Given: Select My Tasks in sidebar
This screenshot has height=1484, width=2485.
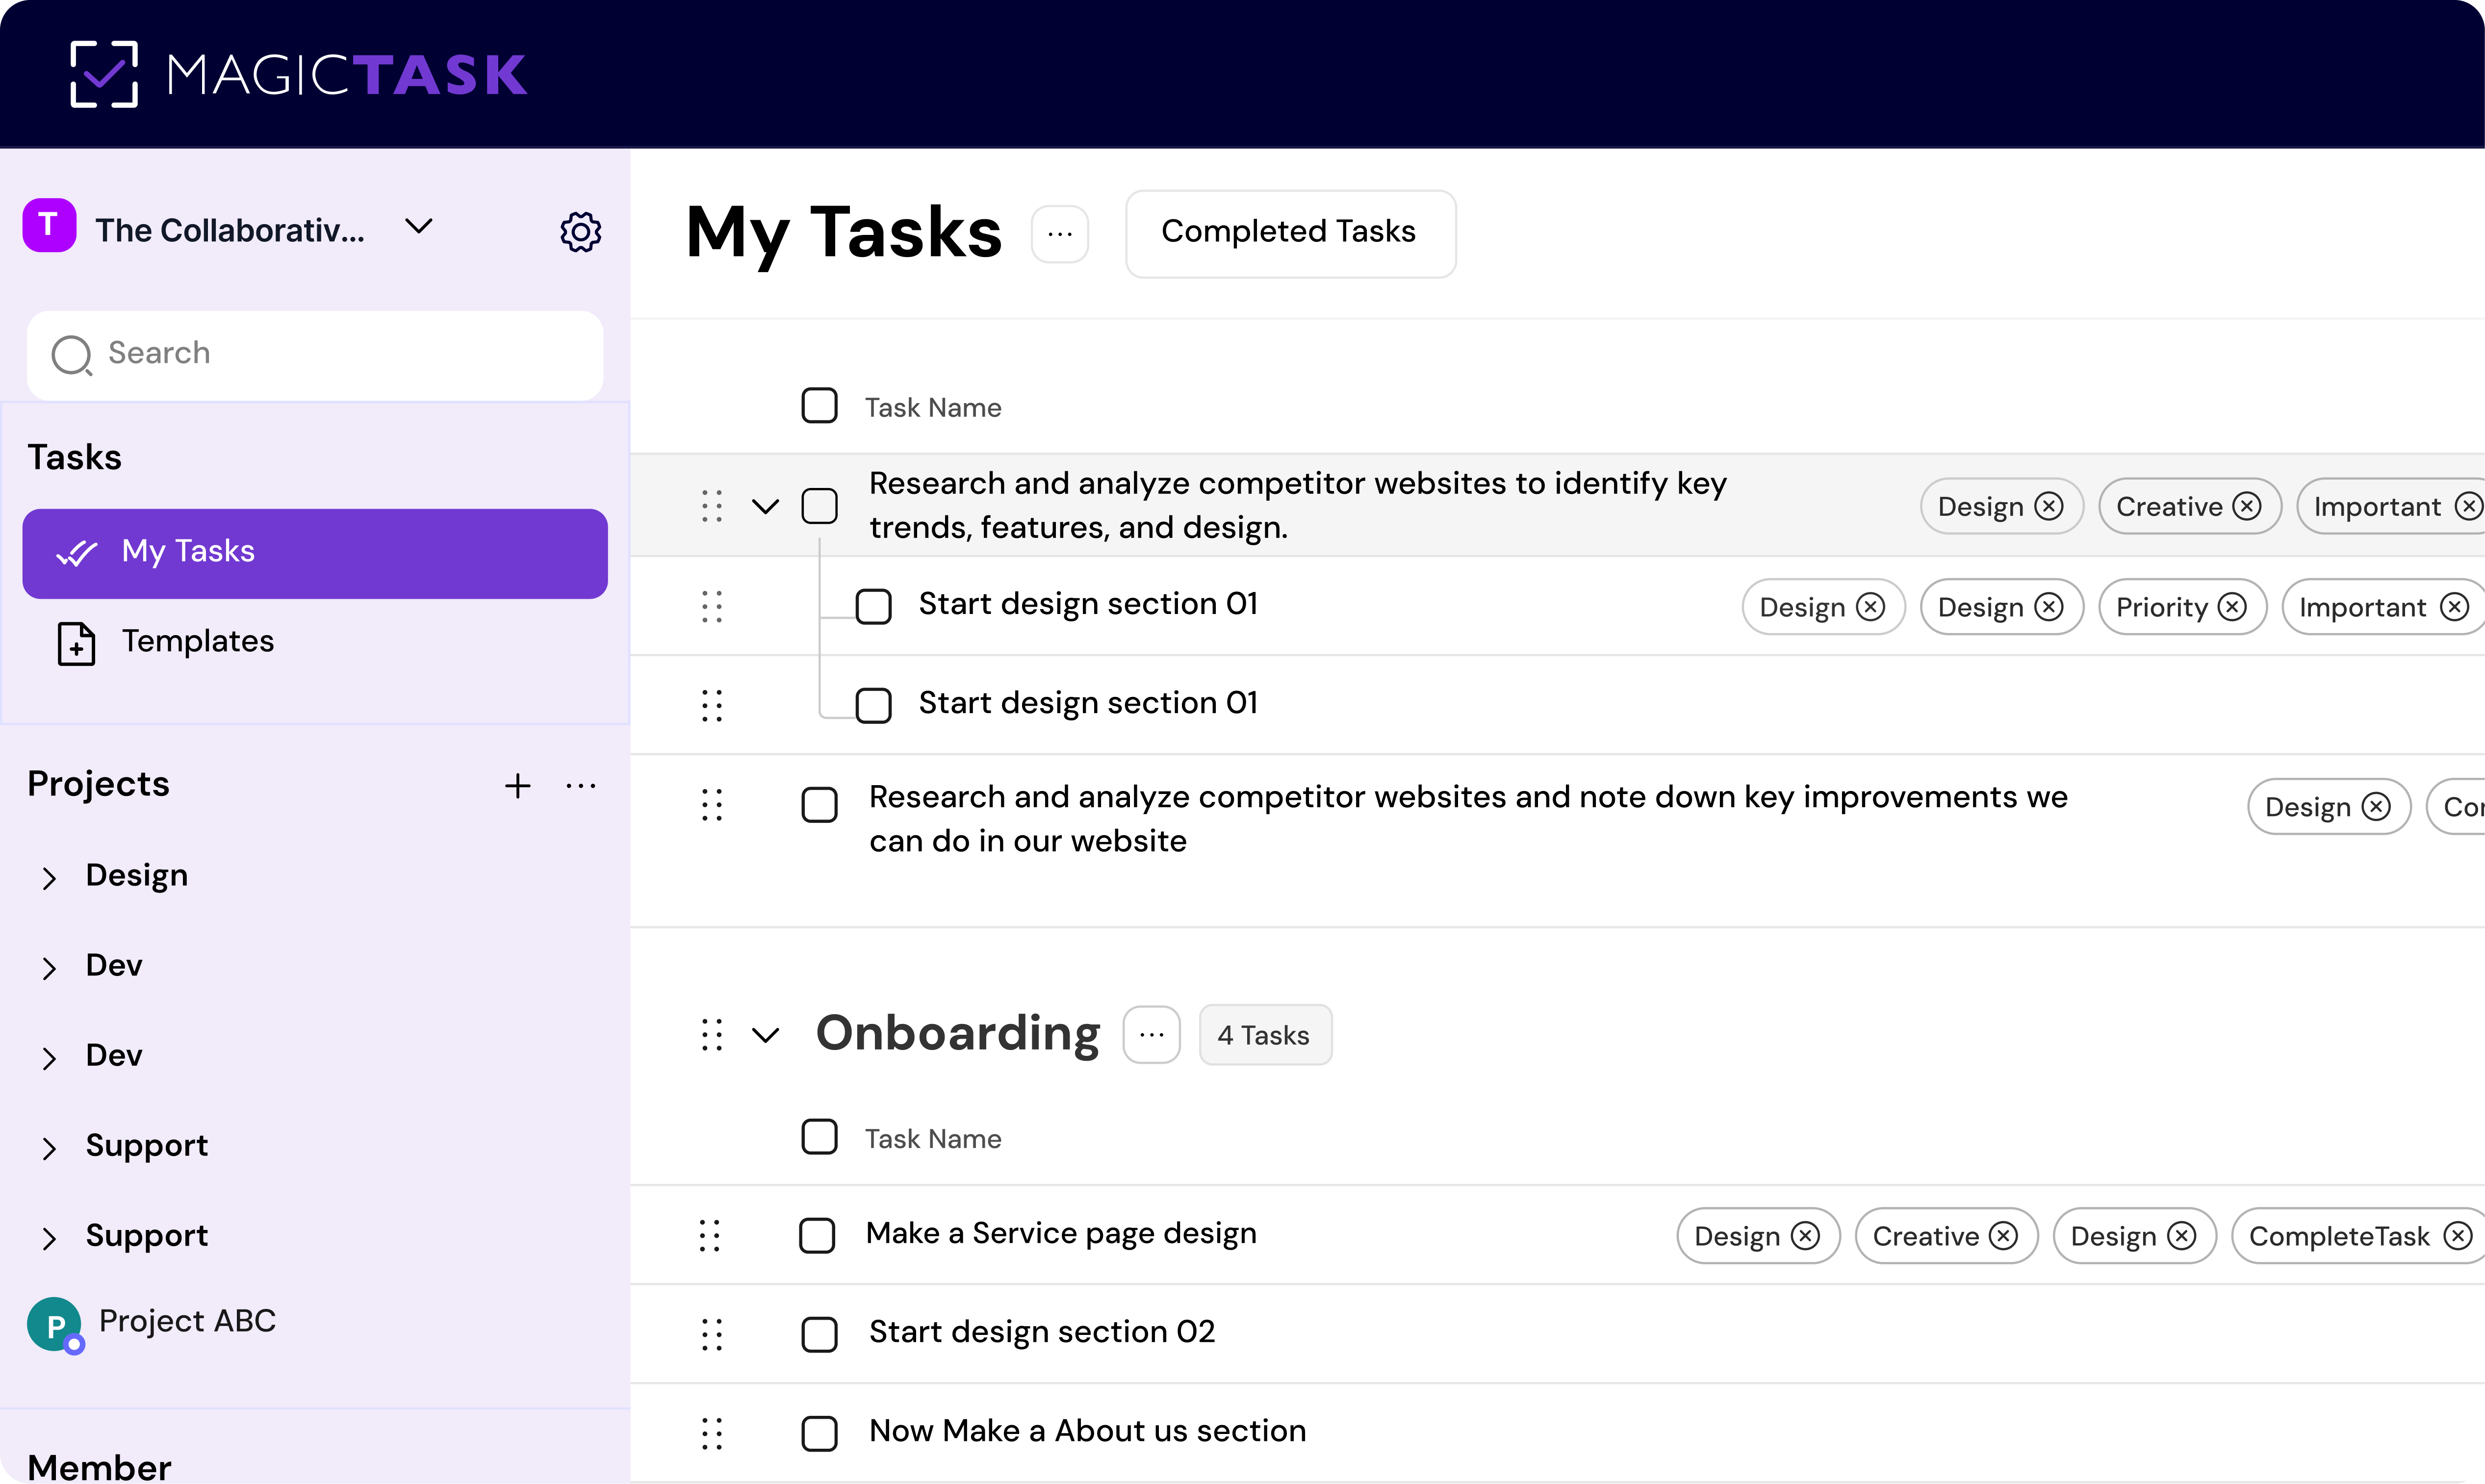Looking at the screenshot, I should (x=315, y=553).
